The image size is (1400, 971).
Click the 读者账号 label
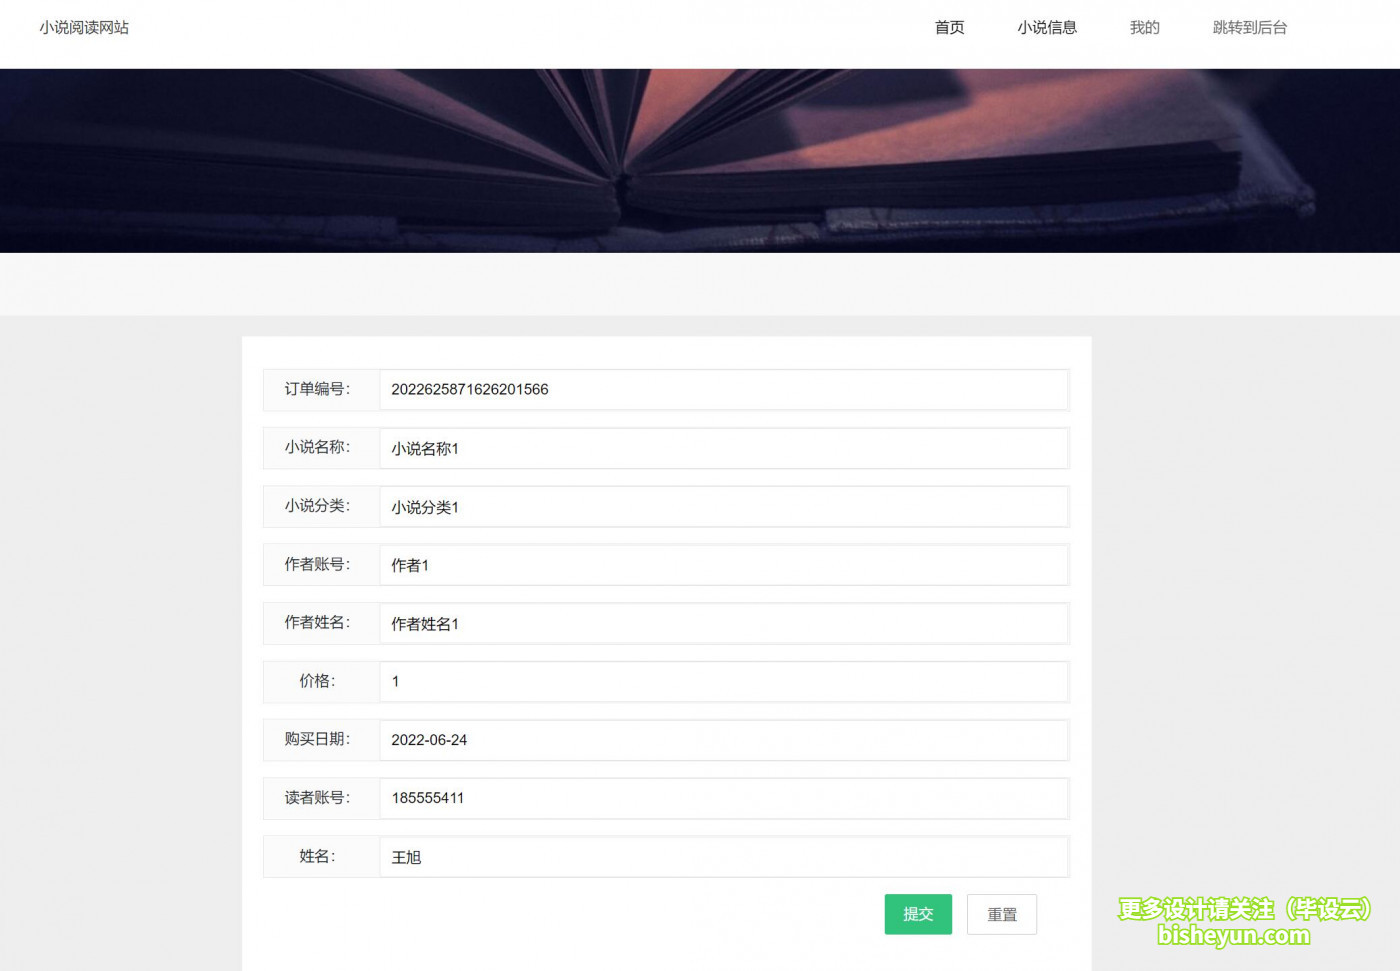[x=317, y=797]
